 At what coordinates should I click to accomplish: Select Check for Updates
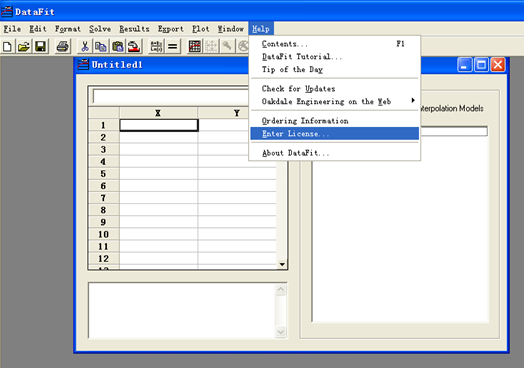tap(335, 89)
